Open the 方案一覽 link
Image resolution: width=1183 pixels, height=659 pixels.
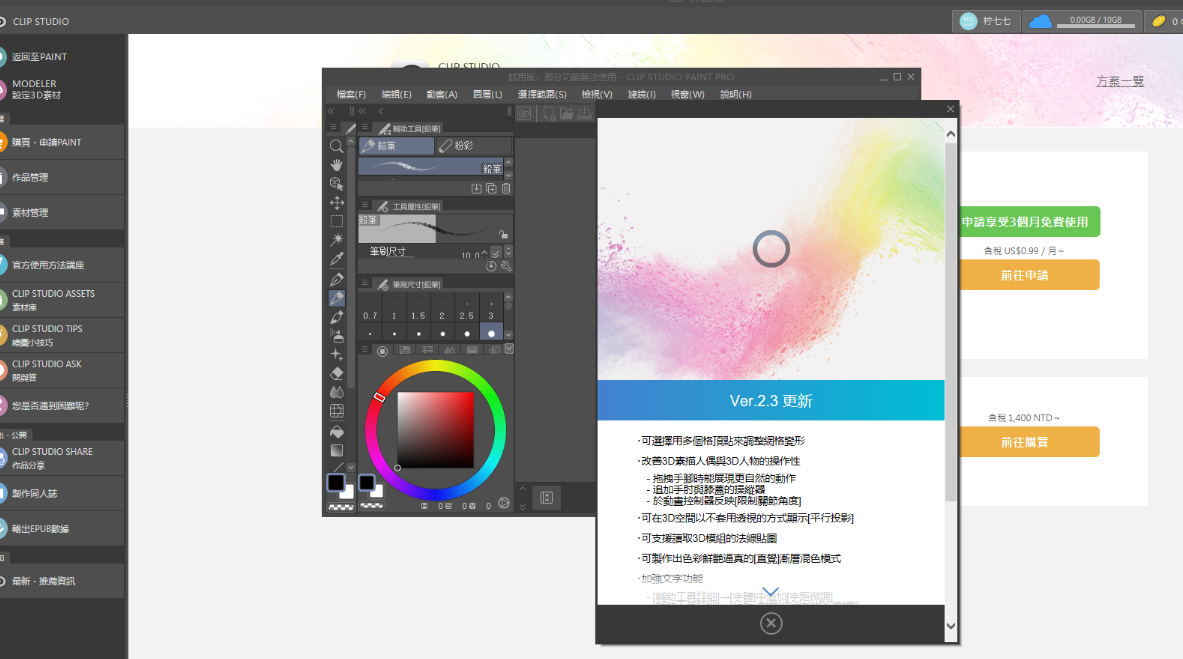click(1119, 81)
